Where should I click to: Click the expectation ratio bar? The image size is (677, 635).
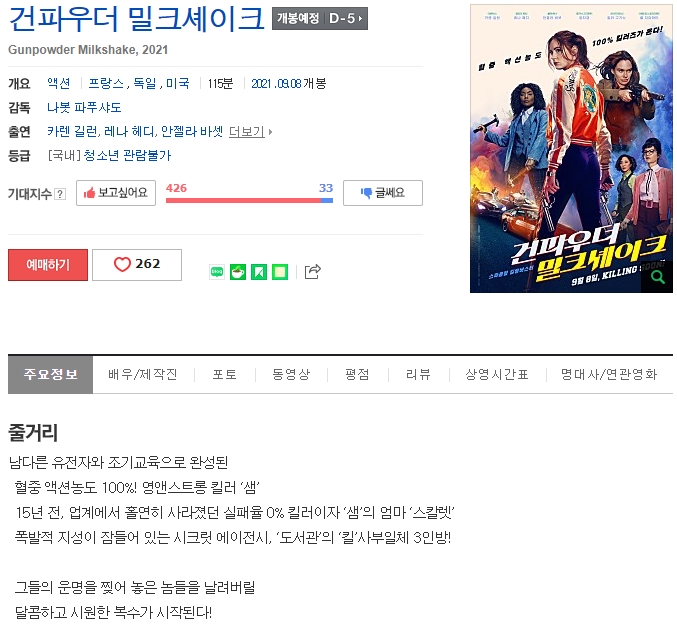(x=249, y=200)
